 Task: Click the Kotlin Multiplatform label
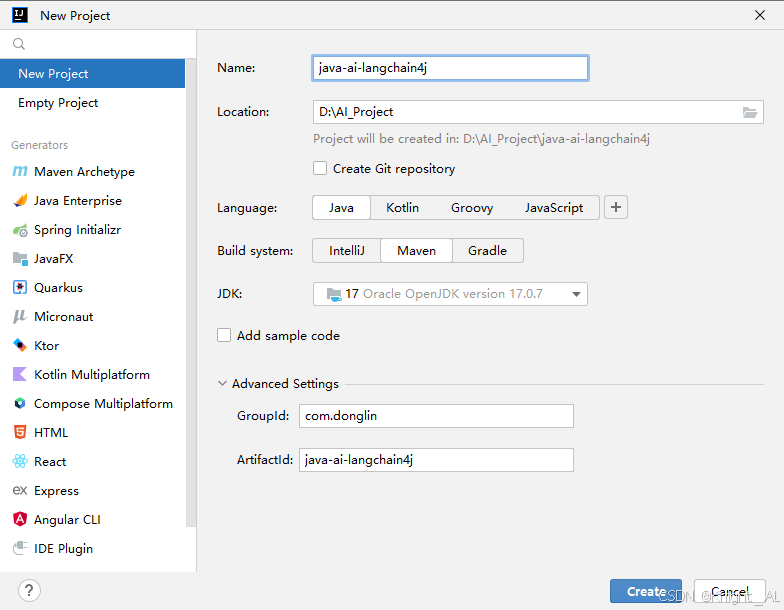92,374
